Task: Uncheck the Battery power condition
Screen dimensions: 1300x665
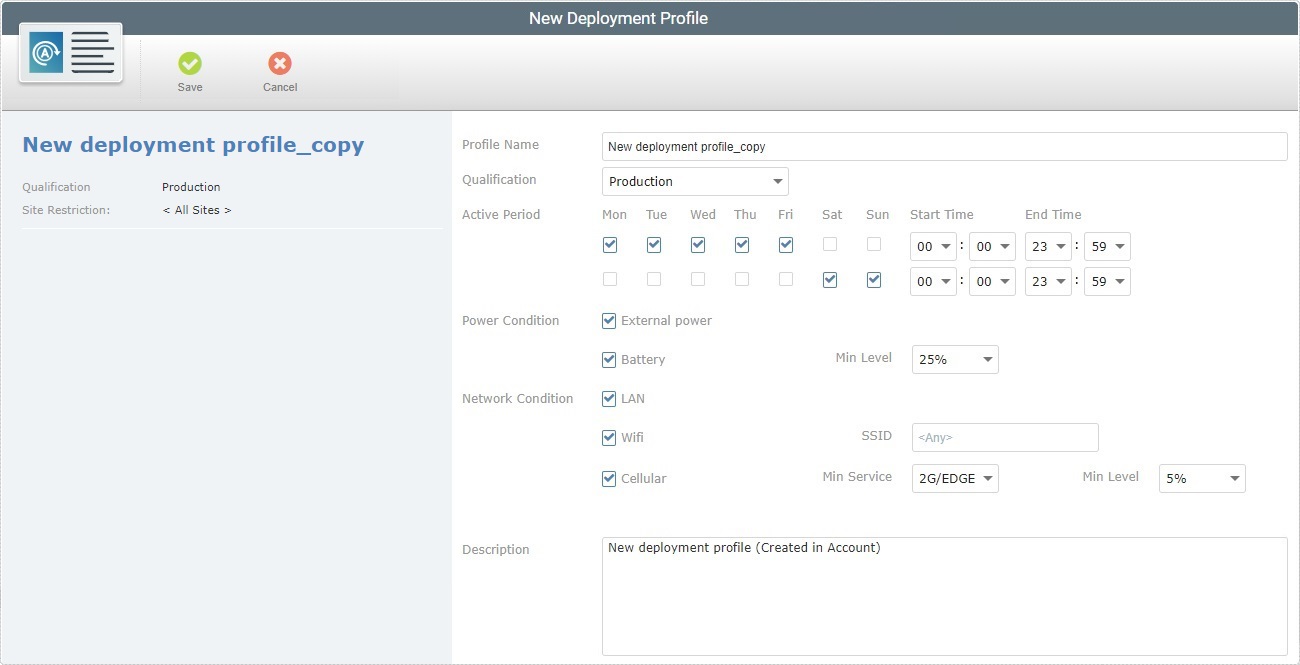Action: pos(608,359)
